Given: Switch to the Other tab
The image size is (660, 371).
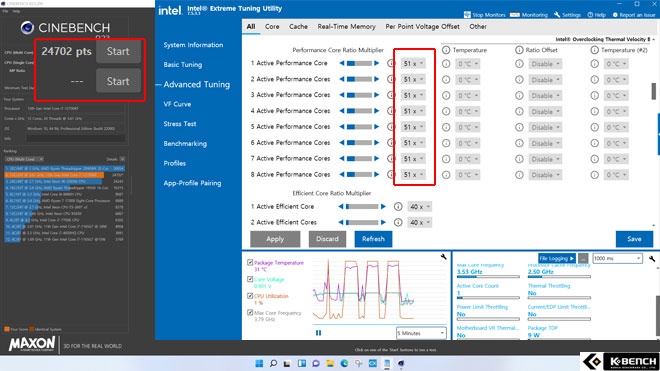Looking at the screenshot, I should point(478,27).
